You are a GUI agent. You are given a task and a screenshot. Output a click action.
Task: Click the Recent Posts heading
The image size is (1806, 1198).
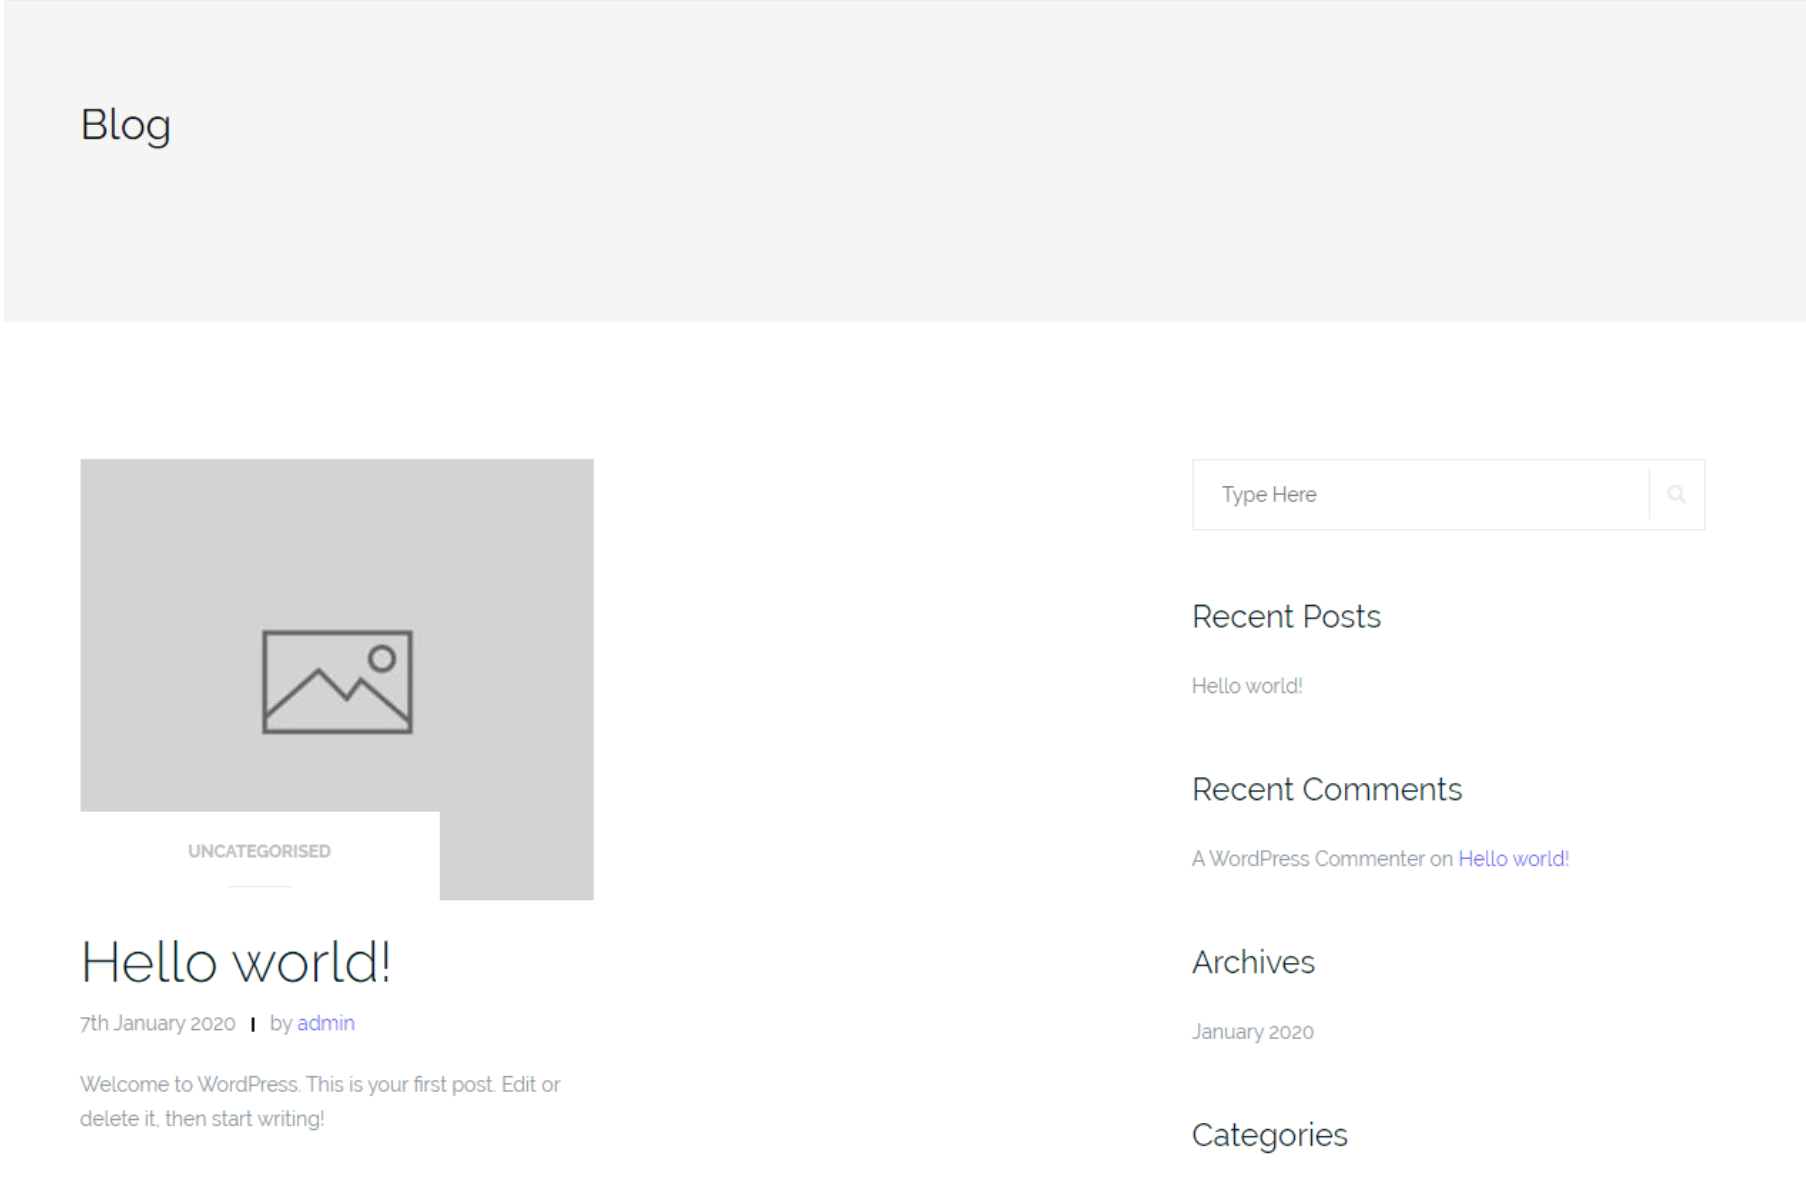point(1286,617)
